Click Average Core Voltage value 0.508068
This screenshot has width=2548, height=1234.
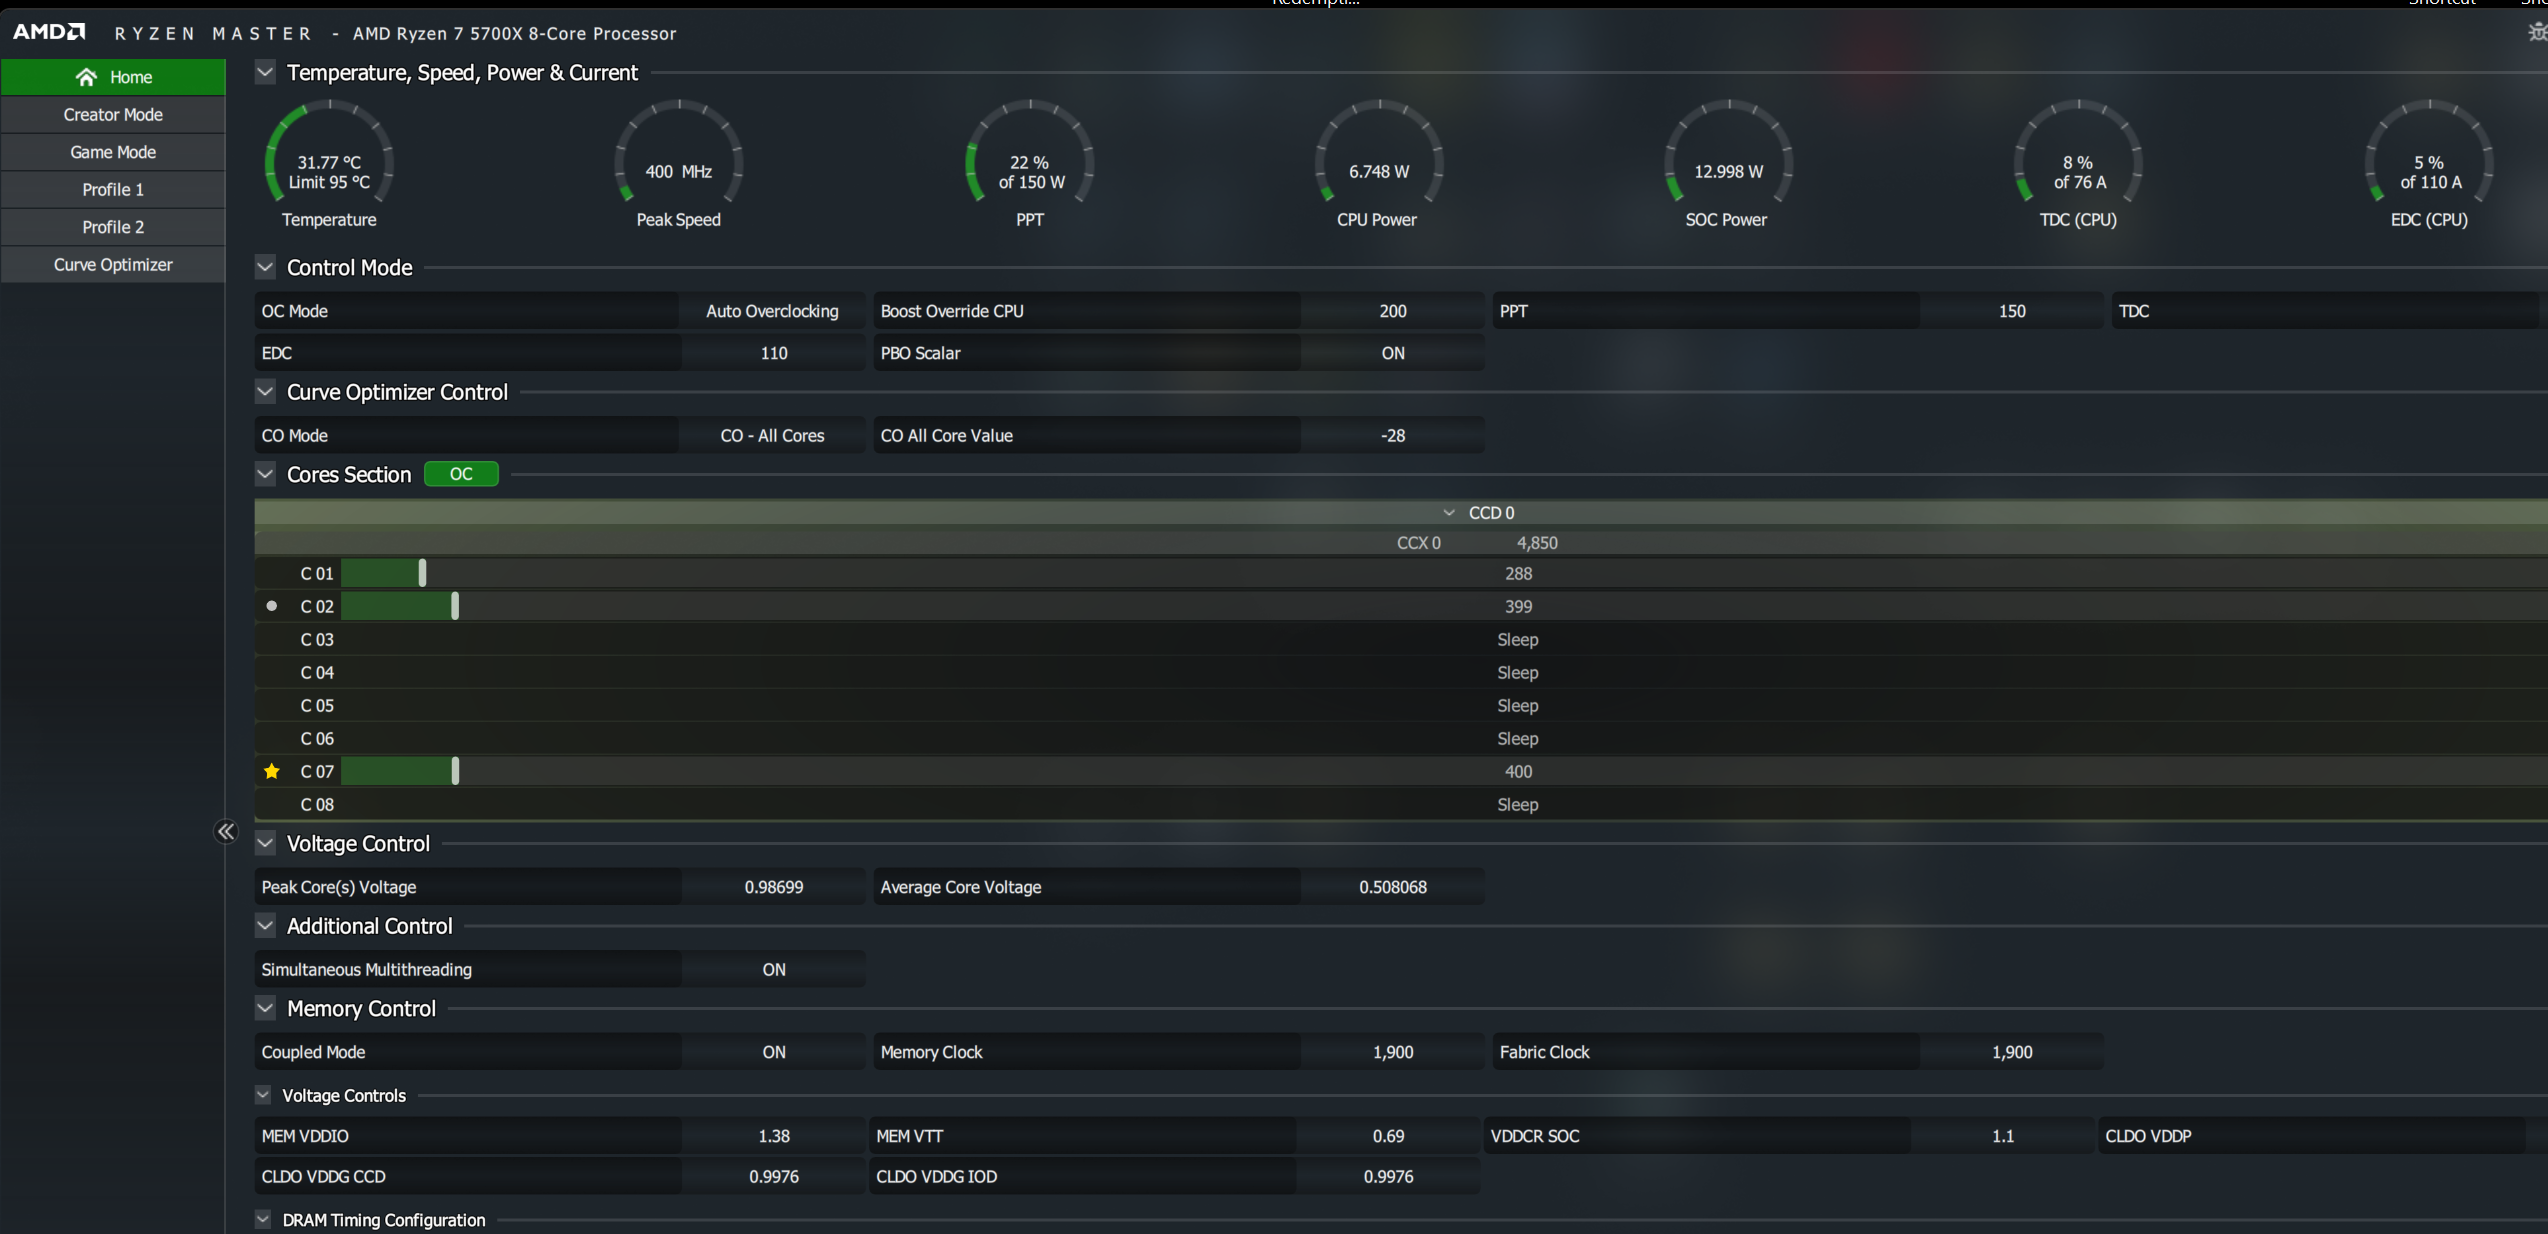click(x=1392, y=887)
